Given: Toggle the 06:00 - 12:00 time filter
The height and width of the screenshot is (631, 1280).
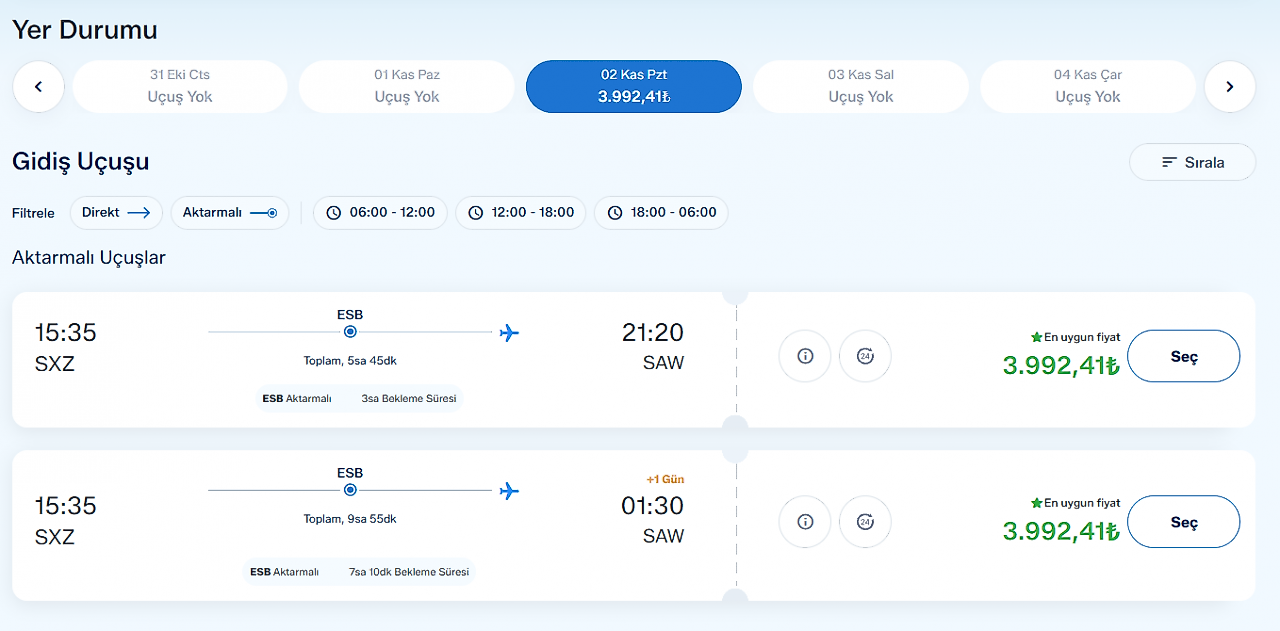Looking at the screenshot, I should click(x=380, y=213).
